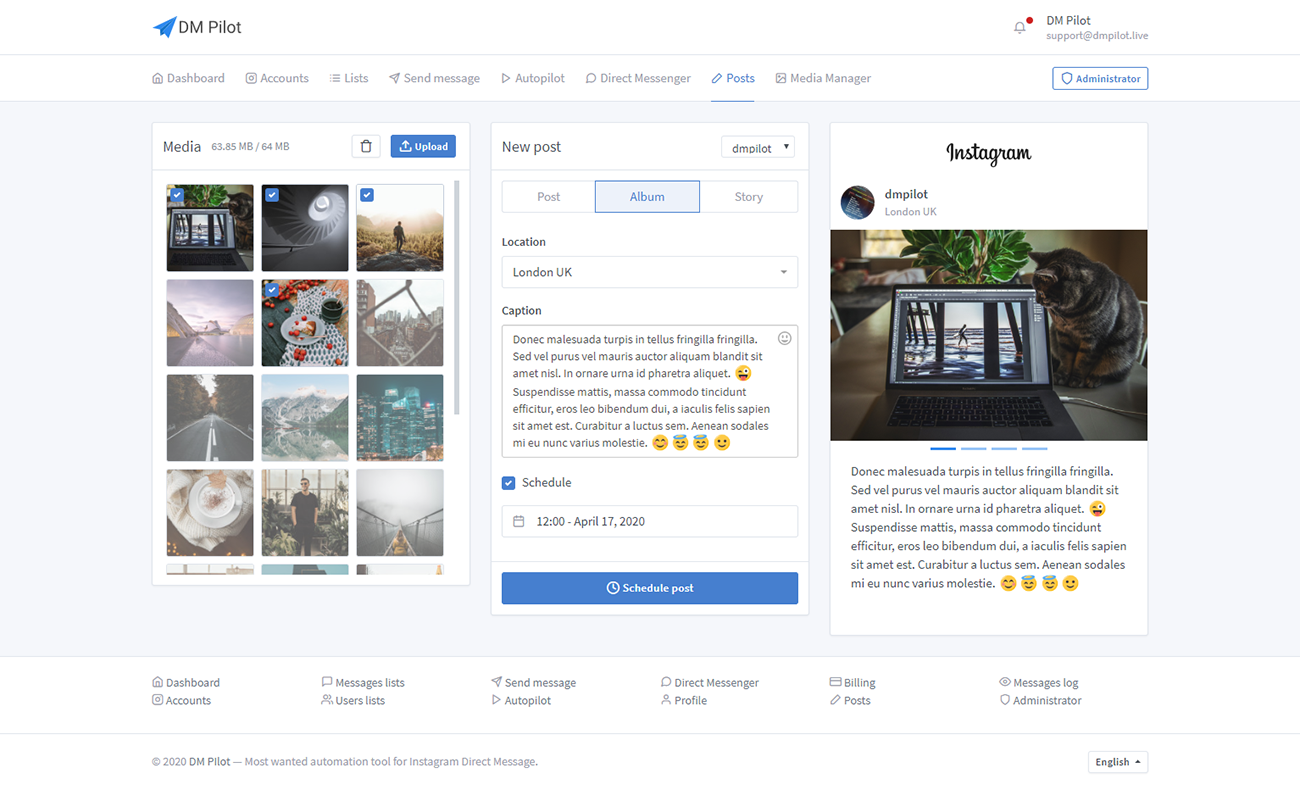Select the man standing among plants photo

pyautogui.click(x=305, y=513)
